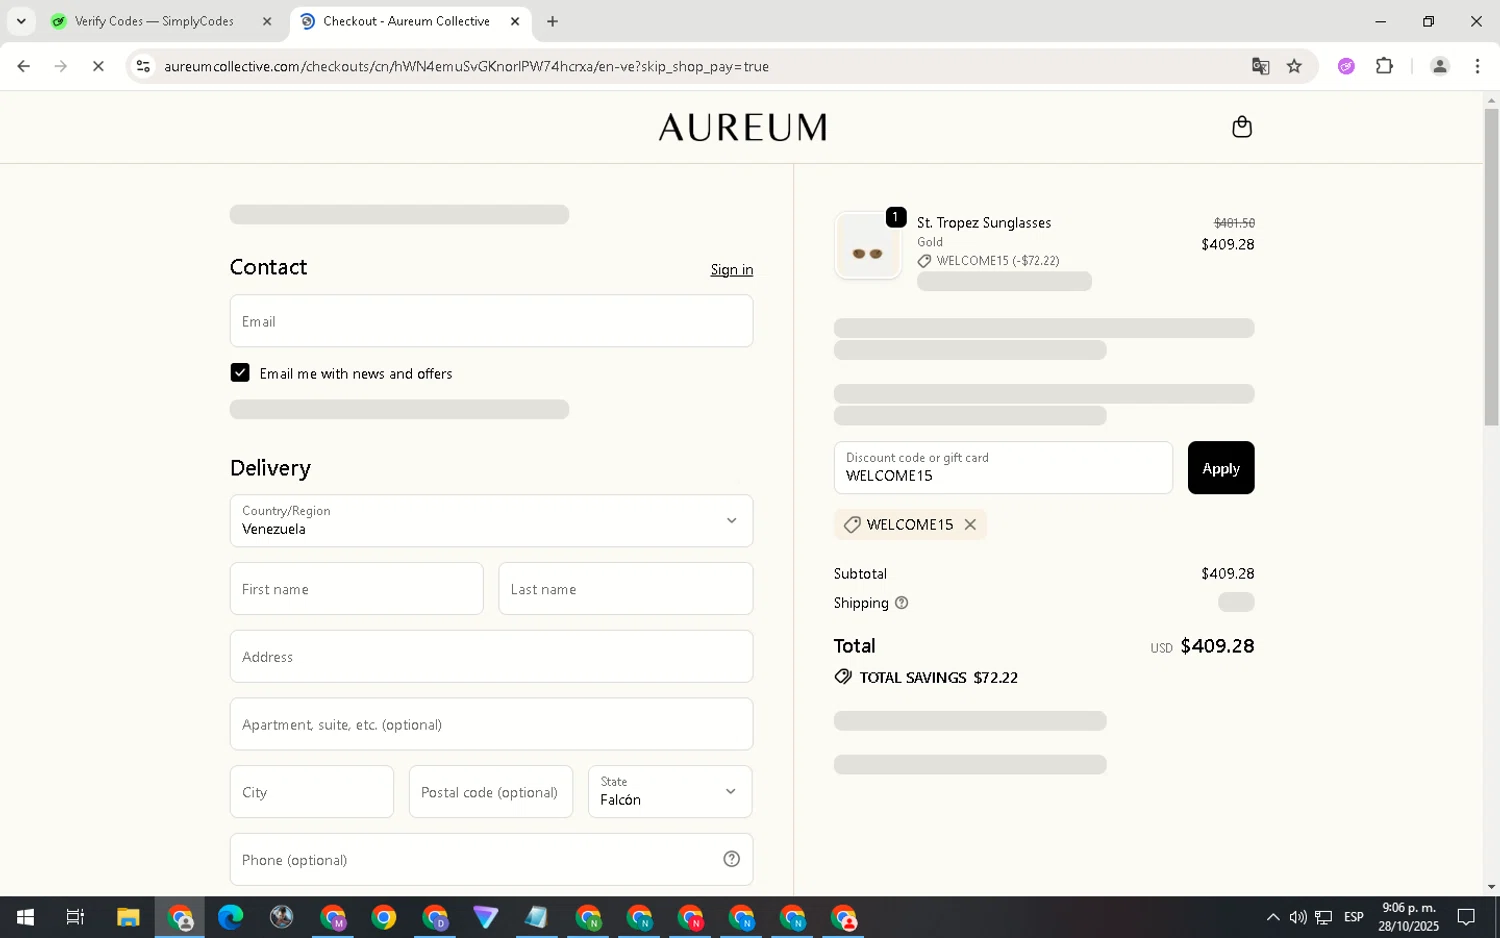Launch Microsoft Edge from the taskbar

(230, 917)
